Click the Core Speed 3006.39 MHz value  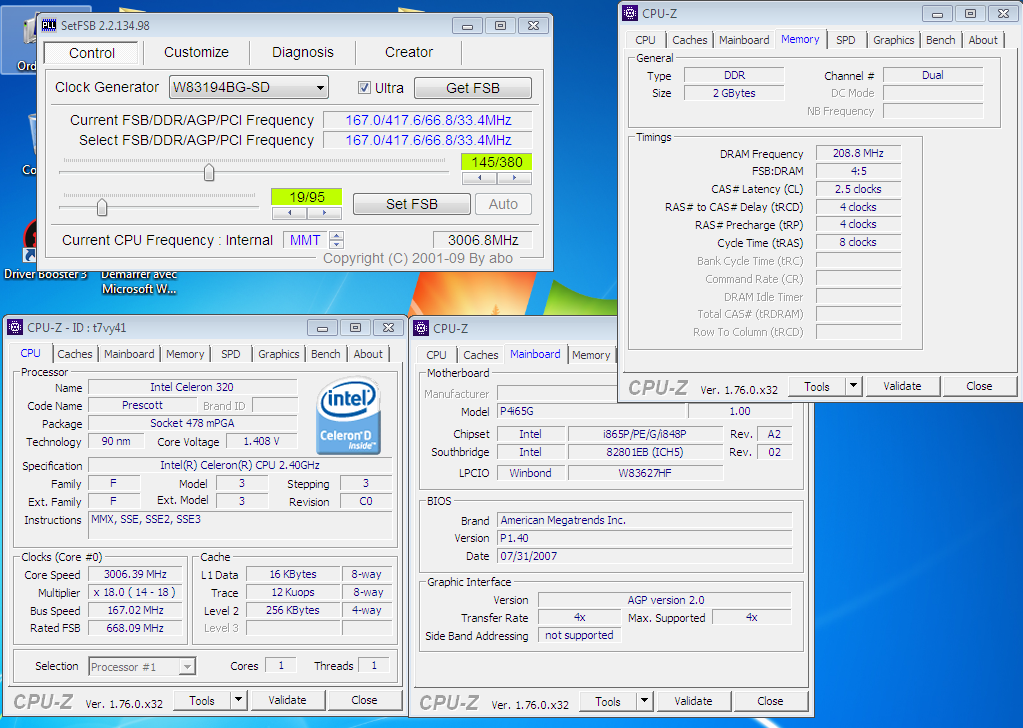point(135,575)
